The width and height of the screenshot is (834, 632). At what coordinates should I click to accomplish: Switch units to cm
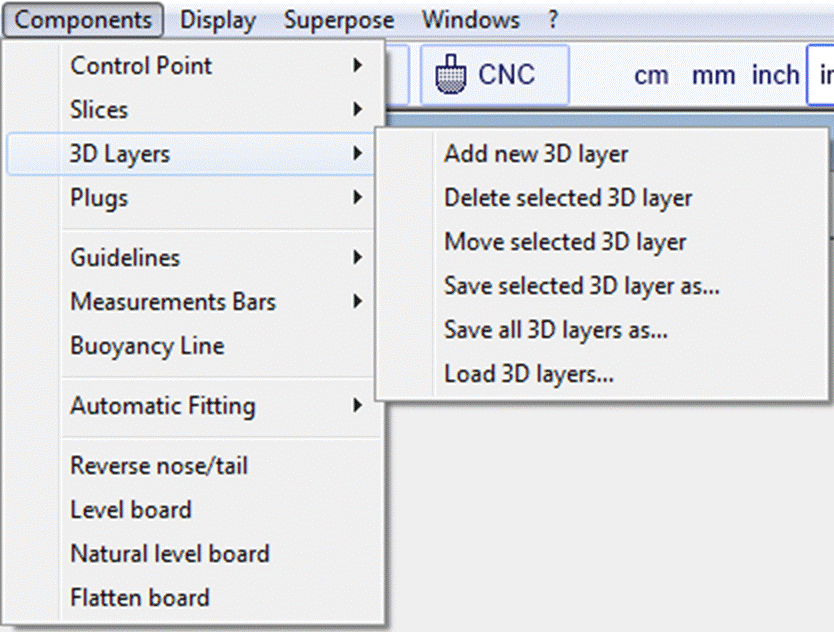click(x=651, y=75)
